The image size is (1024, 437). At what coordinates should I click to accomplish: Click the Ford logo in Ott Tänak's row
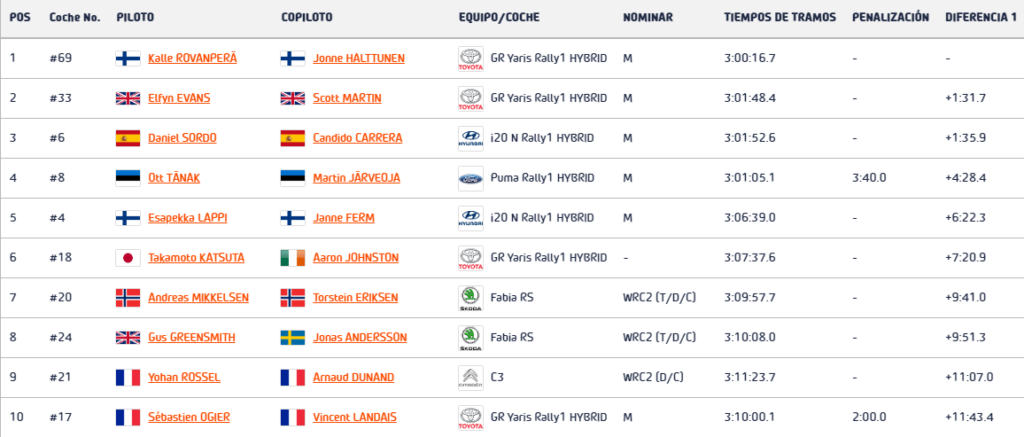click(x=471, y=178)
